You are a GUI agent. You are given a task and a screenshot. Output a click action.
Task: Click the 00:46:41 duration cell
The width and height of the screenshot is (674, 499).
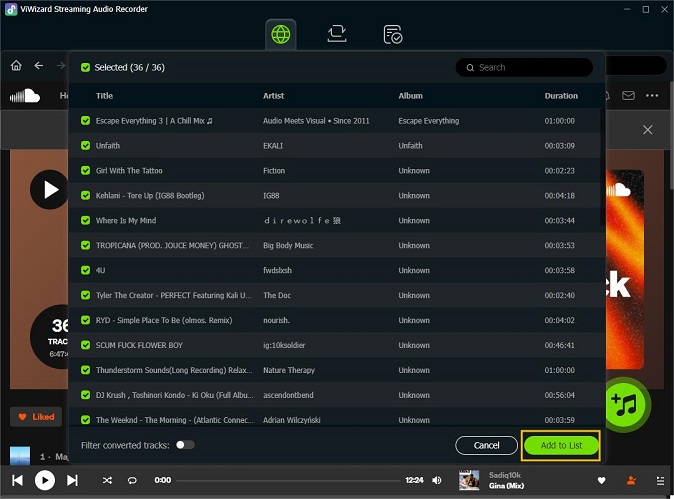coord(559,345)
